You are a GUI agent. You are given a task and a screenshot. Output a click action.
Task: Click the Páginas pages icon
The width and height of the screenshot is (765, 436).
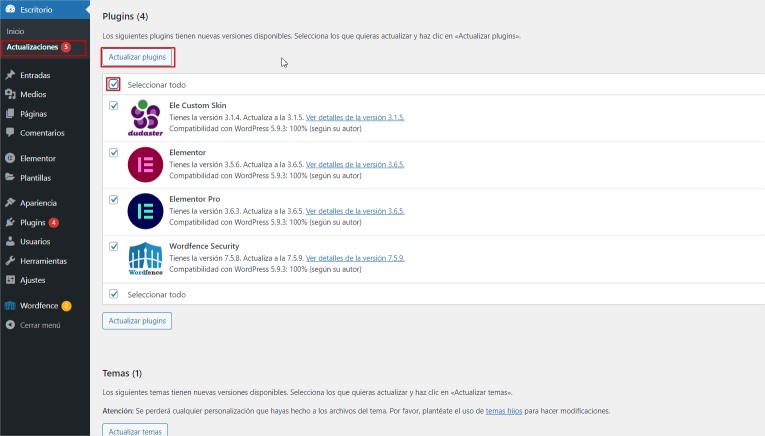[10, 114]
